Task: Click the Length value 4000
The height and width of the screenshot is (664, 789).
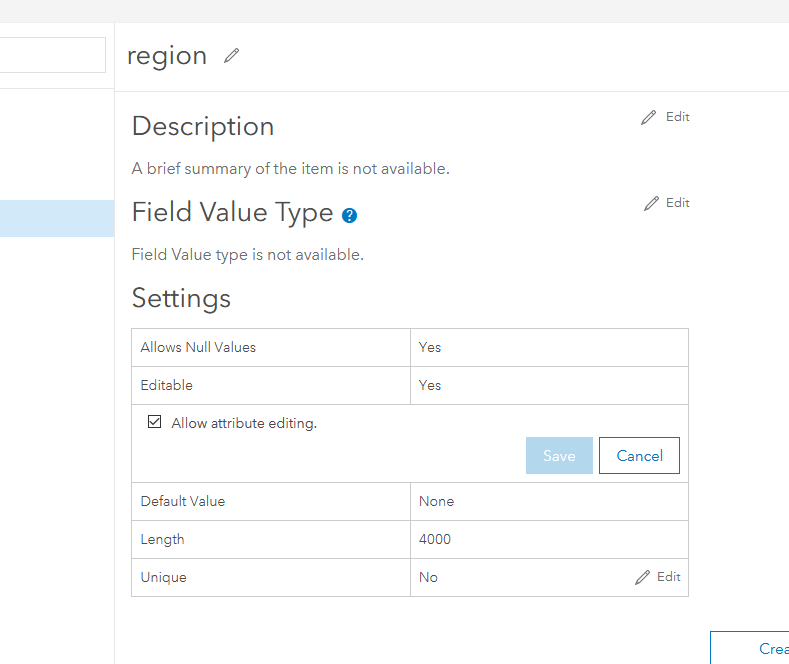Action: coord(435,539)
